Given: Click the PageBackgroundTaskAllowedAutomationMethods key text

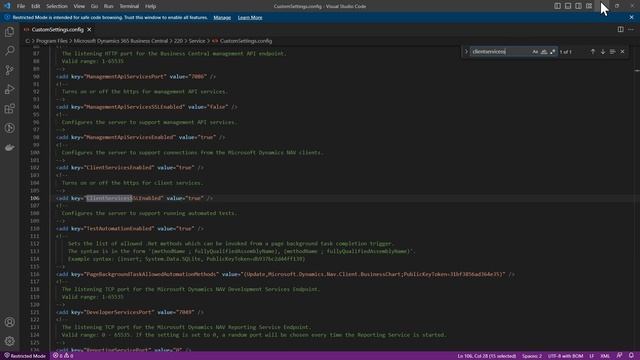Looking at the screenshot, I should coord(152,274).
